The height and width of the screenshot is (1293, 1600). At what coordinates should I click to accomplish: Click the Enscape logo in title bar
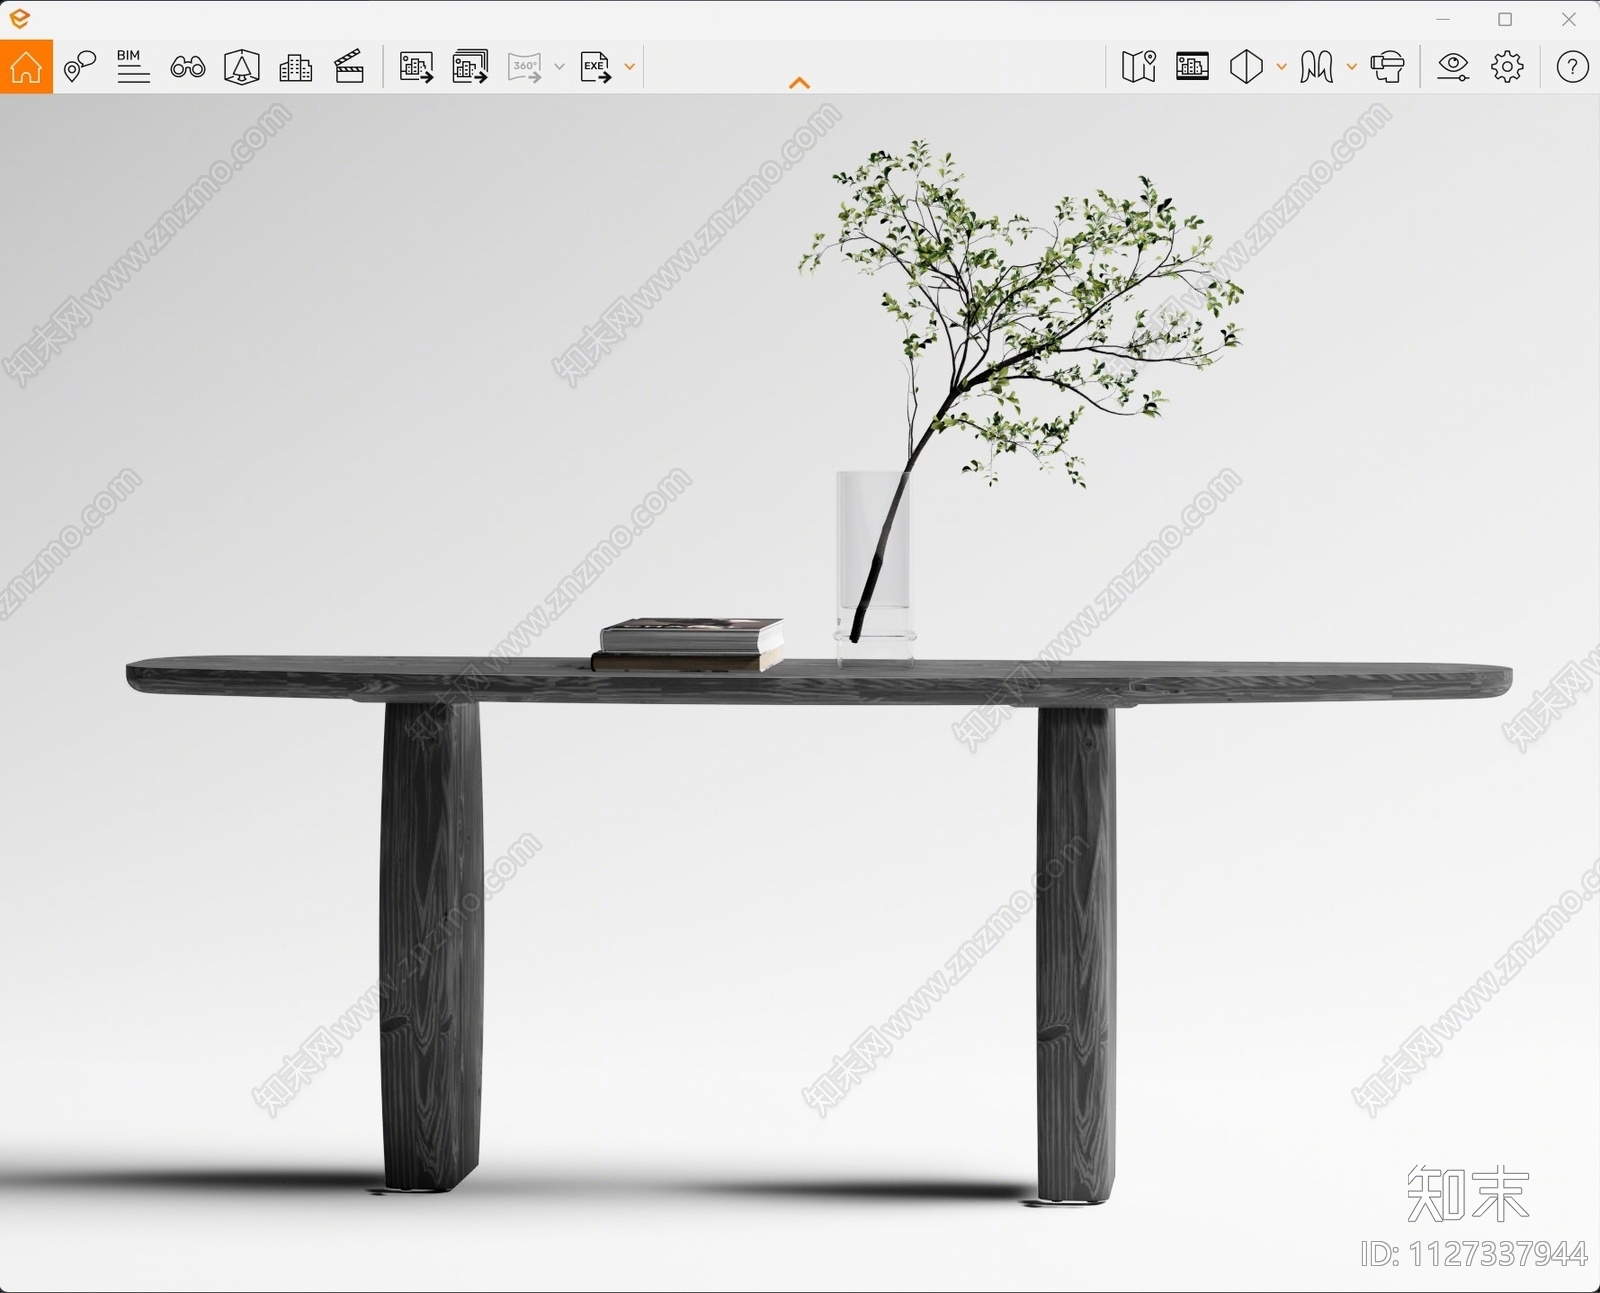(19, 19)
